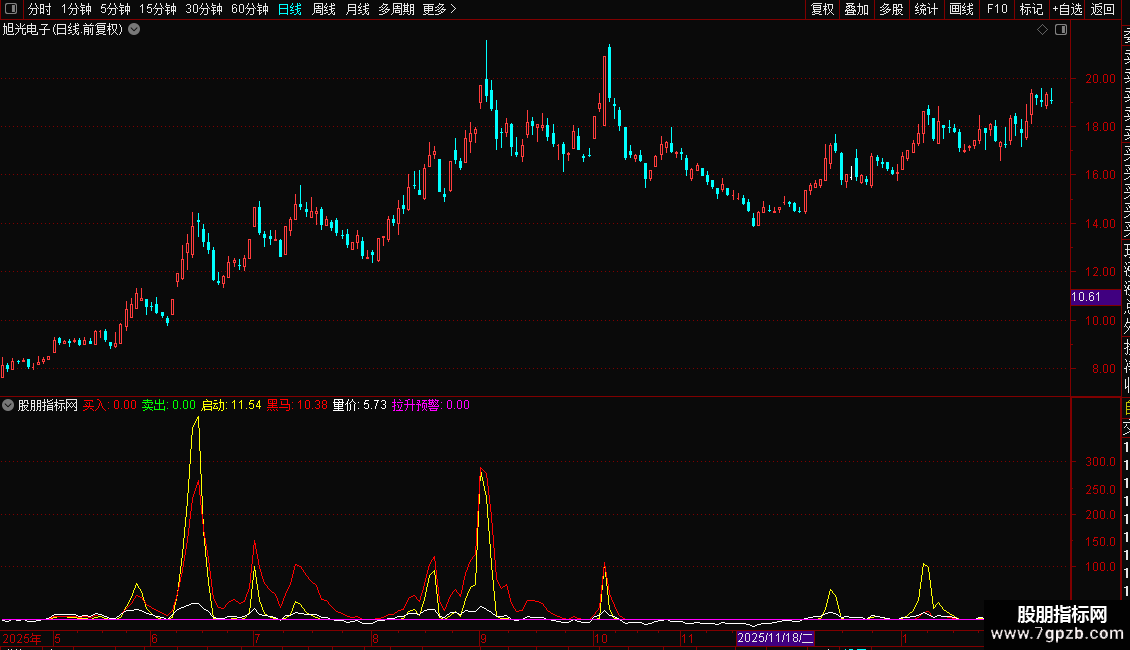Click the 量价: 5.73 indicator value
1130x650 pixels.
(x=360, y=405)
